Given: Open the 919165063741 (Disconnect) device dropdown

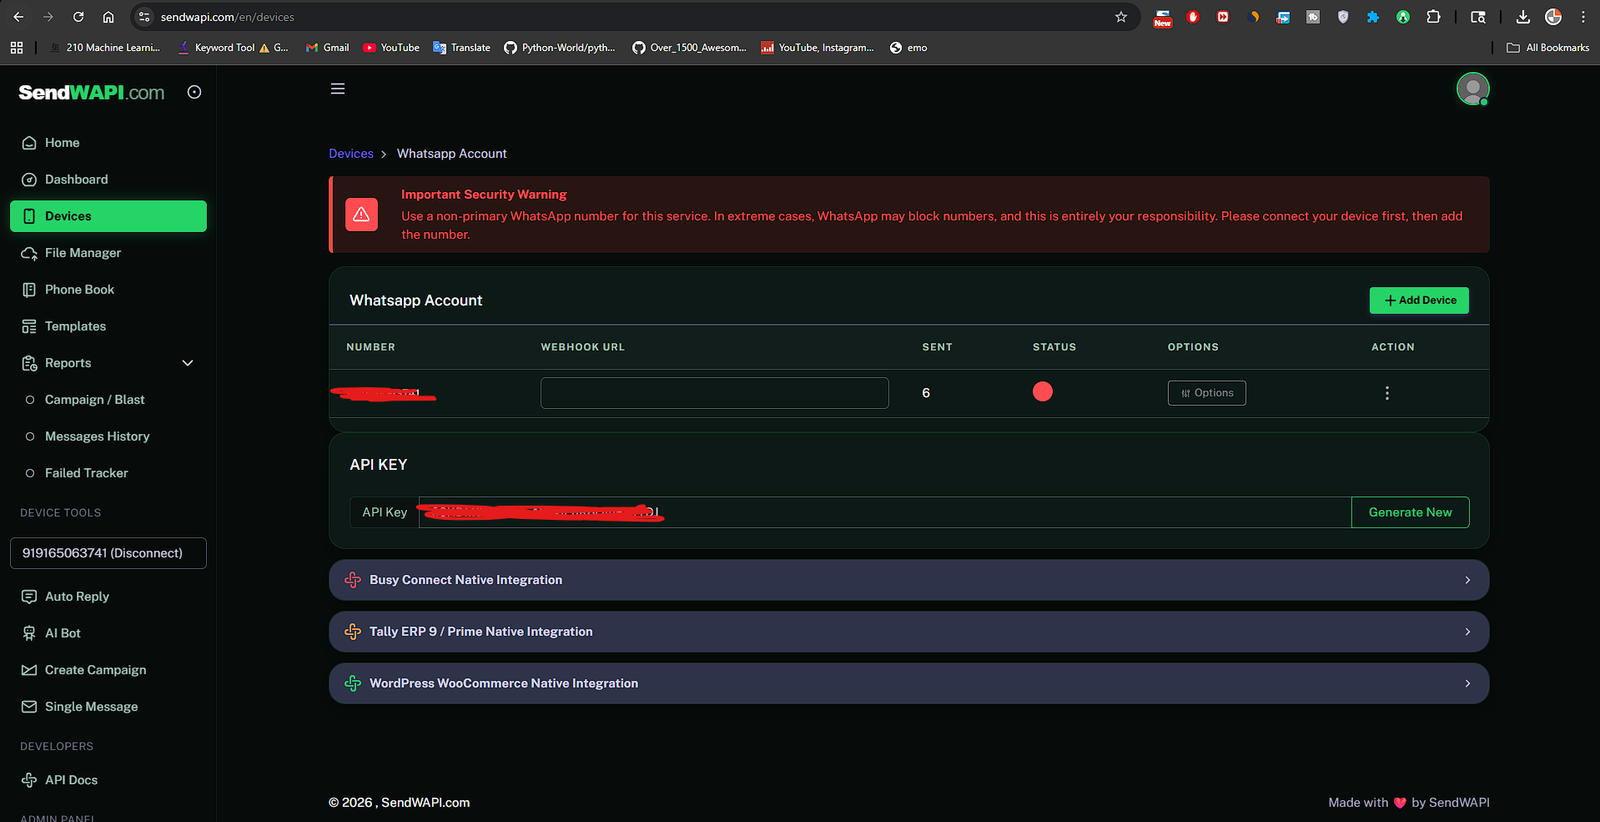Looking at the screenshot, I should click(108, 553).
